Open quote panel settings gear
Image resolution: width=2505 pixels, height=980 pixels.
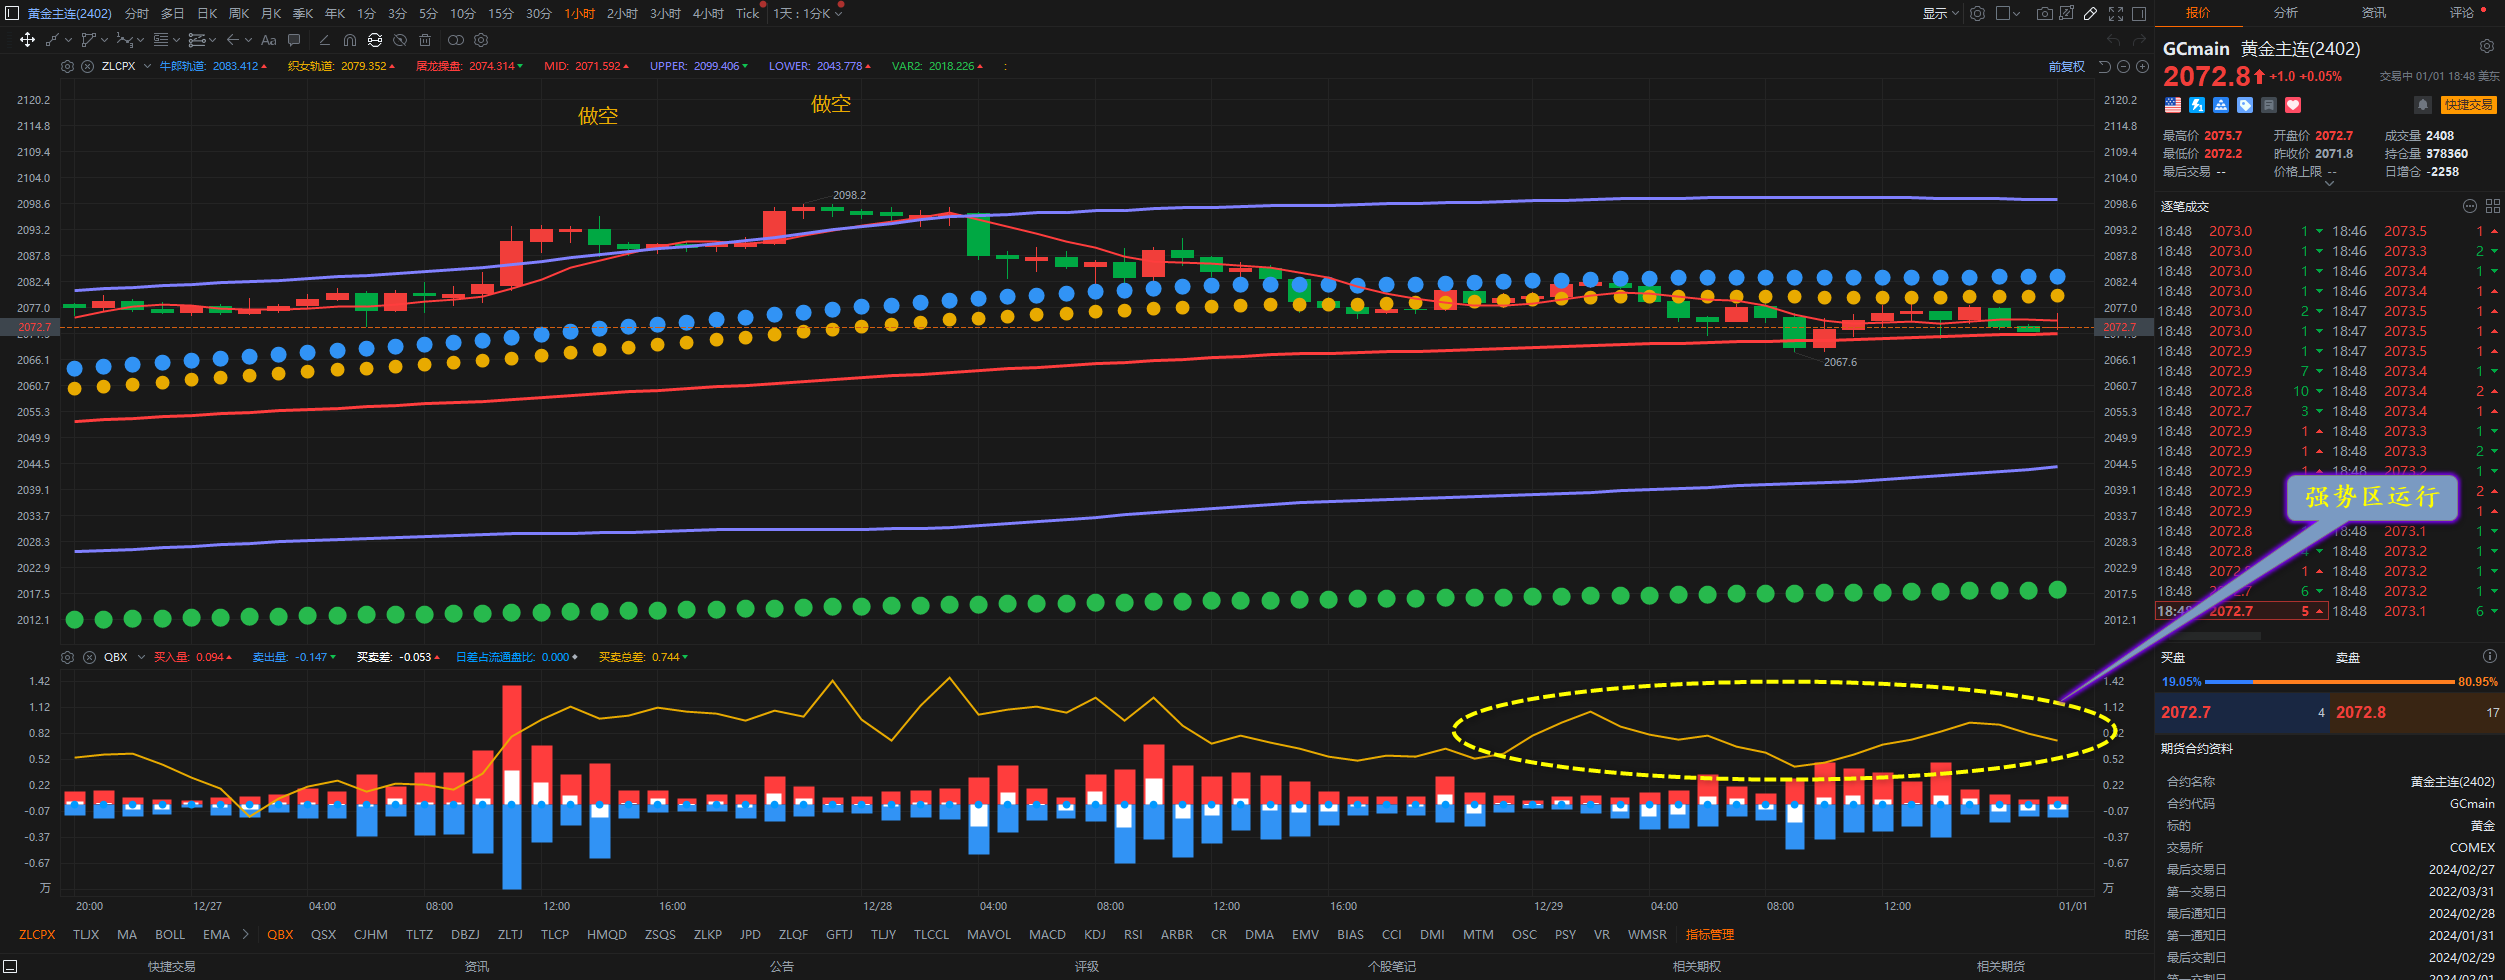click(x=2486, y=46)
